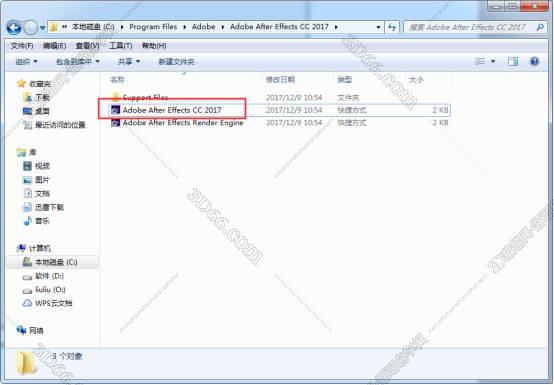
Task: Sort by the 类型 column header
Action: 344,79
